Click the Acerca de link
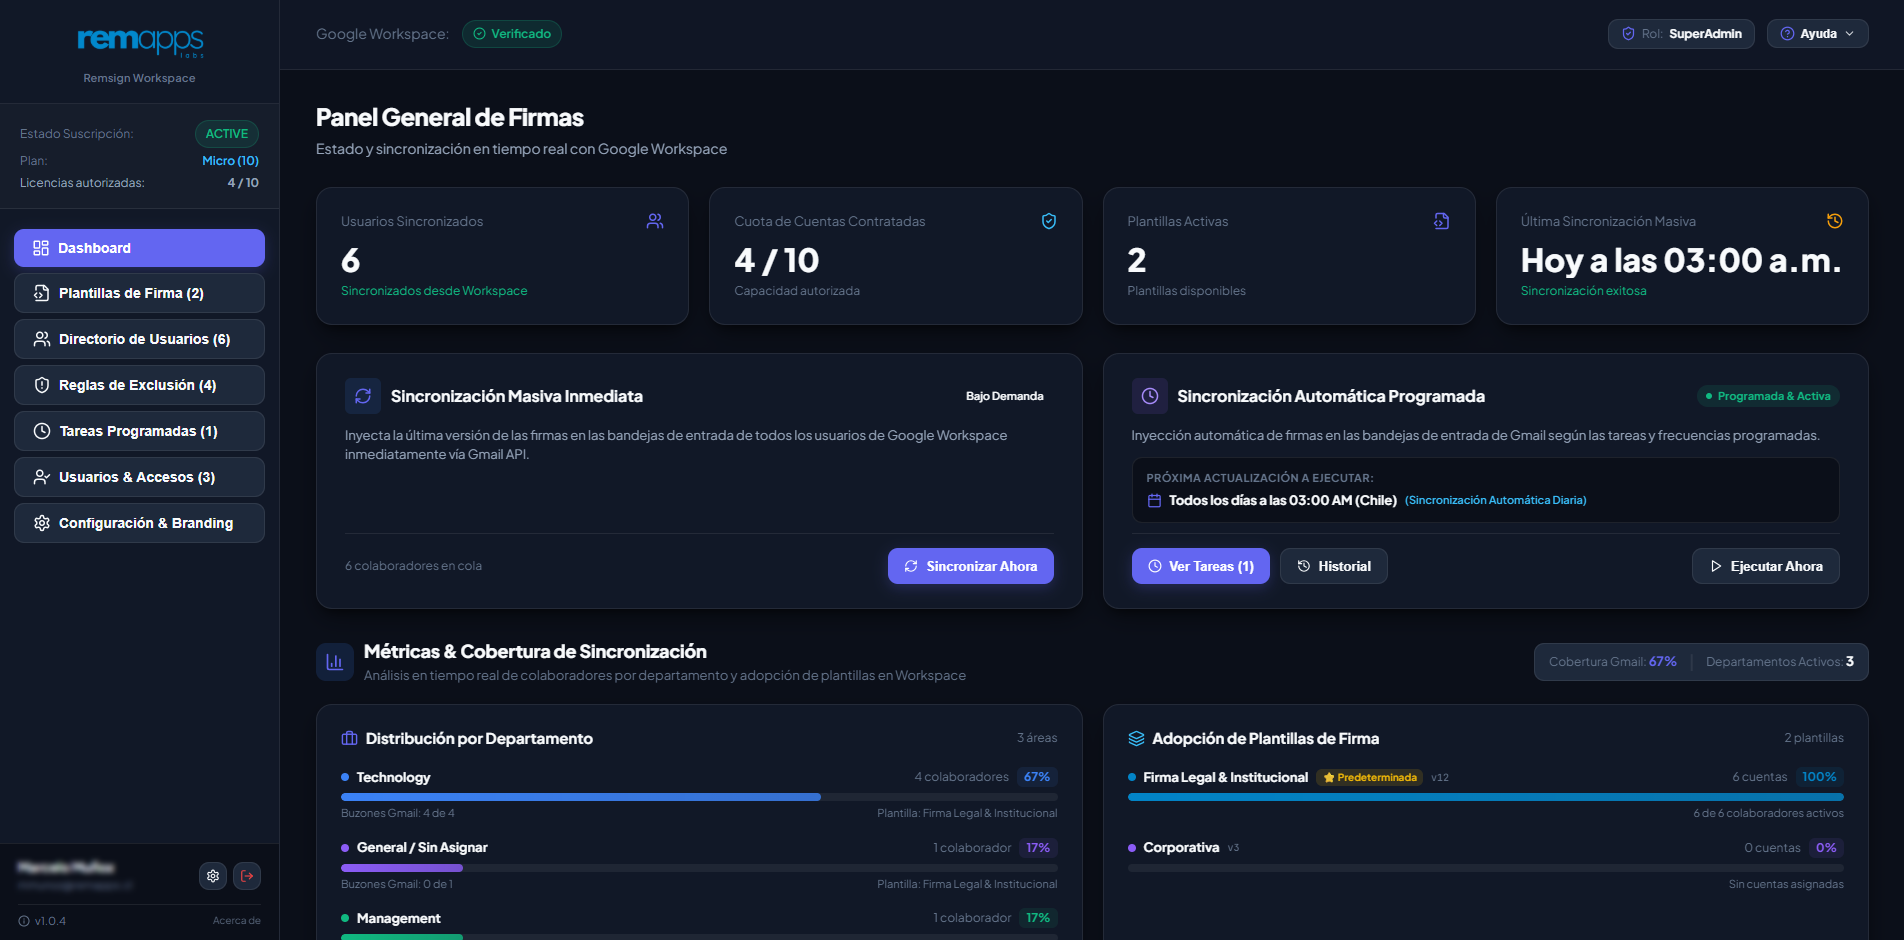This screenshot has height=940, width=1904. coord(236,921)
